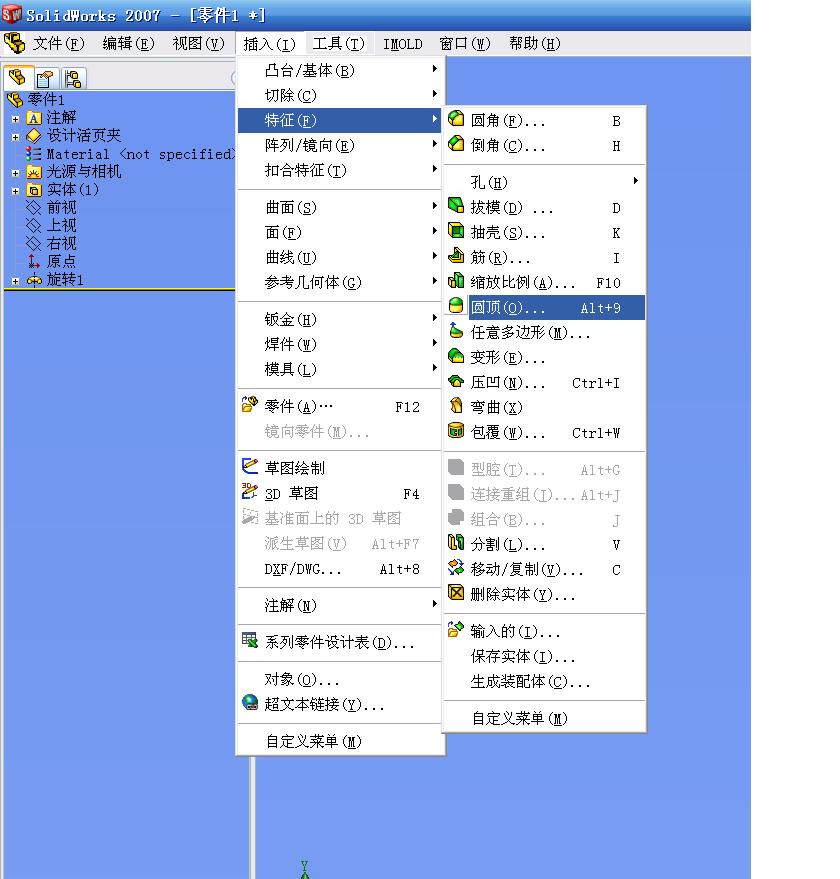Select 零件1 root in design tree
The height and width of the screenshot is (879, 840).
(46, 100)
